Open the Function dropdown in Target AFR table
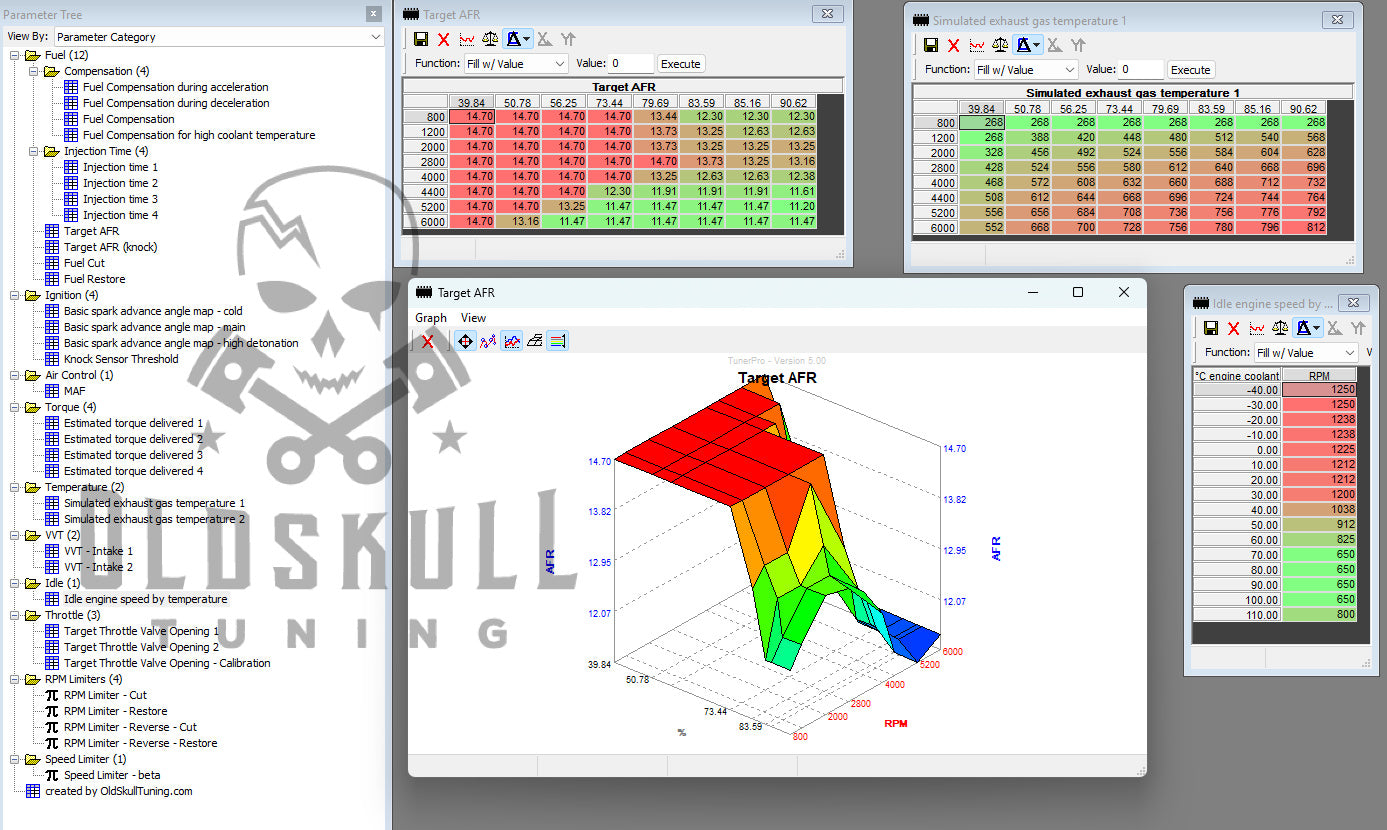 (515, 64)
